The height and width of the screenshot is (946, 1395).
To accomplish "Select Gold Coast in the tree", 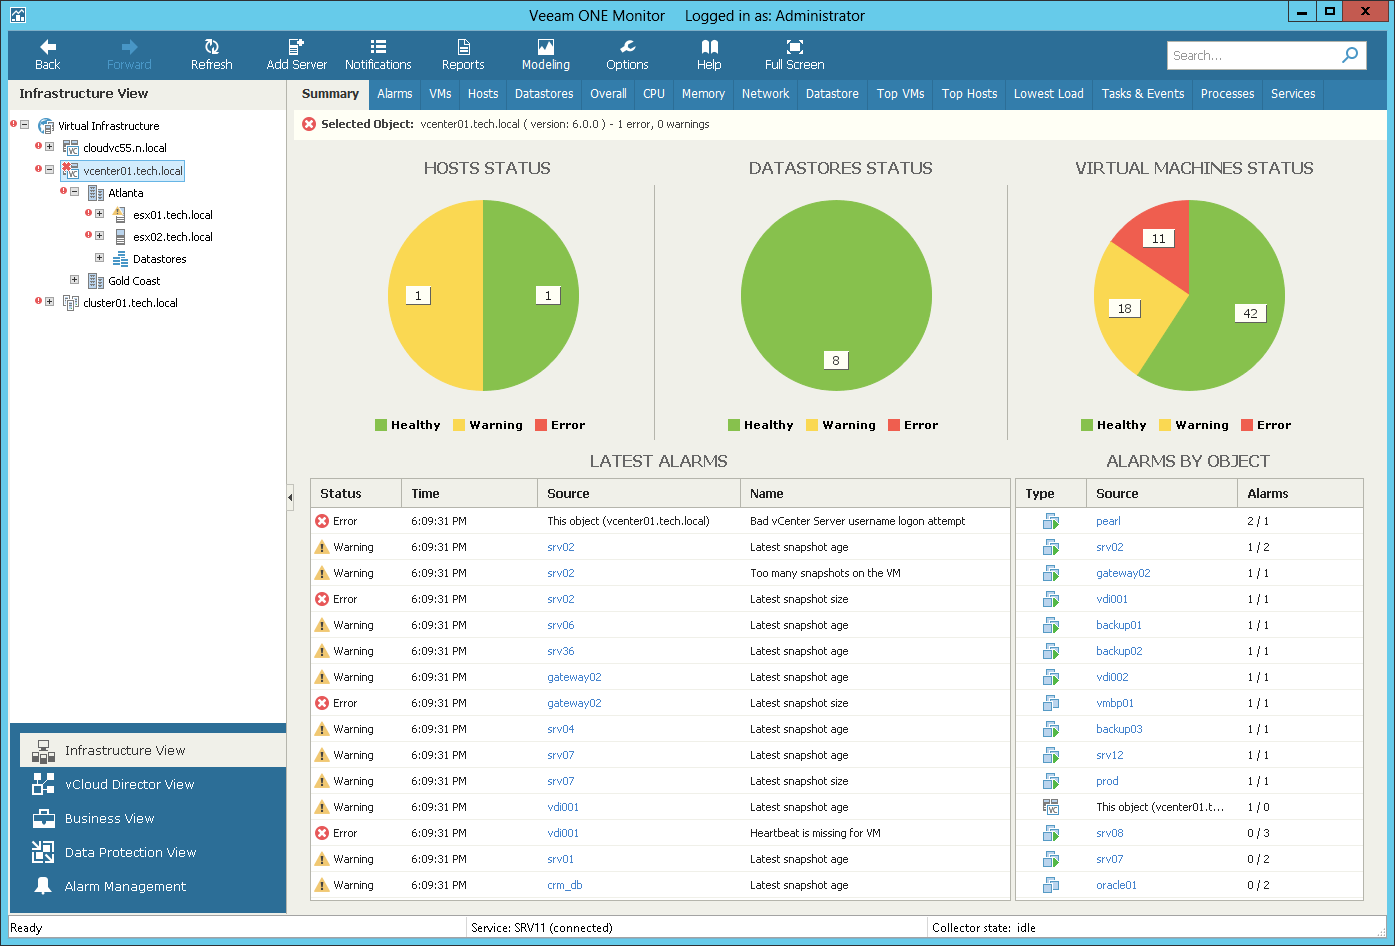I will pyautogui.click(x=134, y=281).
